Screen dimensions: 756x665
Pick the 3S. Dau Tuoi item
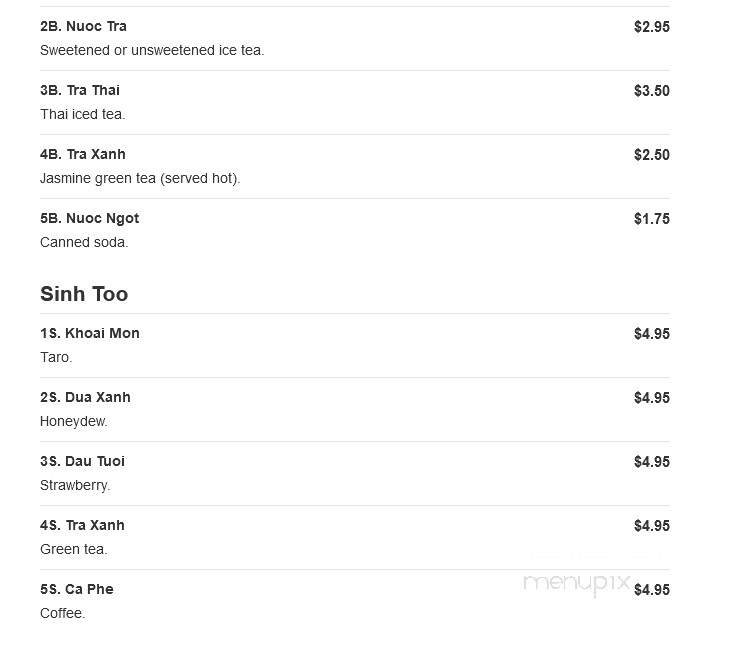(82, 461)
